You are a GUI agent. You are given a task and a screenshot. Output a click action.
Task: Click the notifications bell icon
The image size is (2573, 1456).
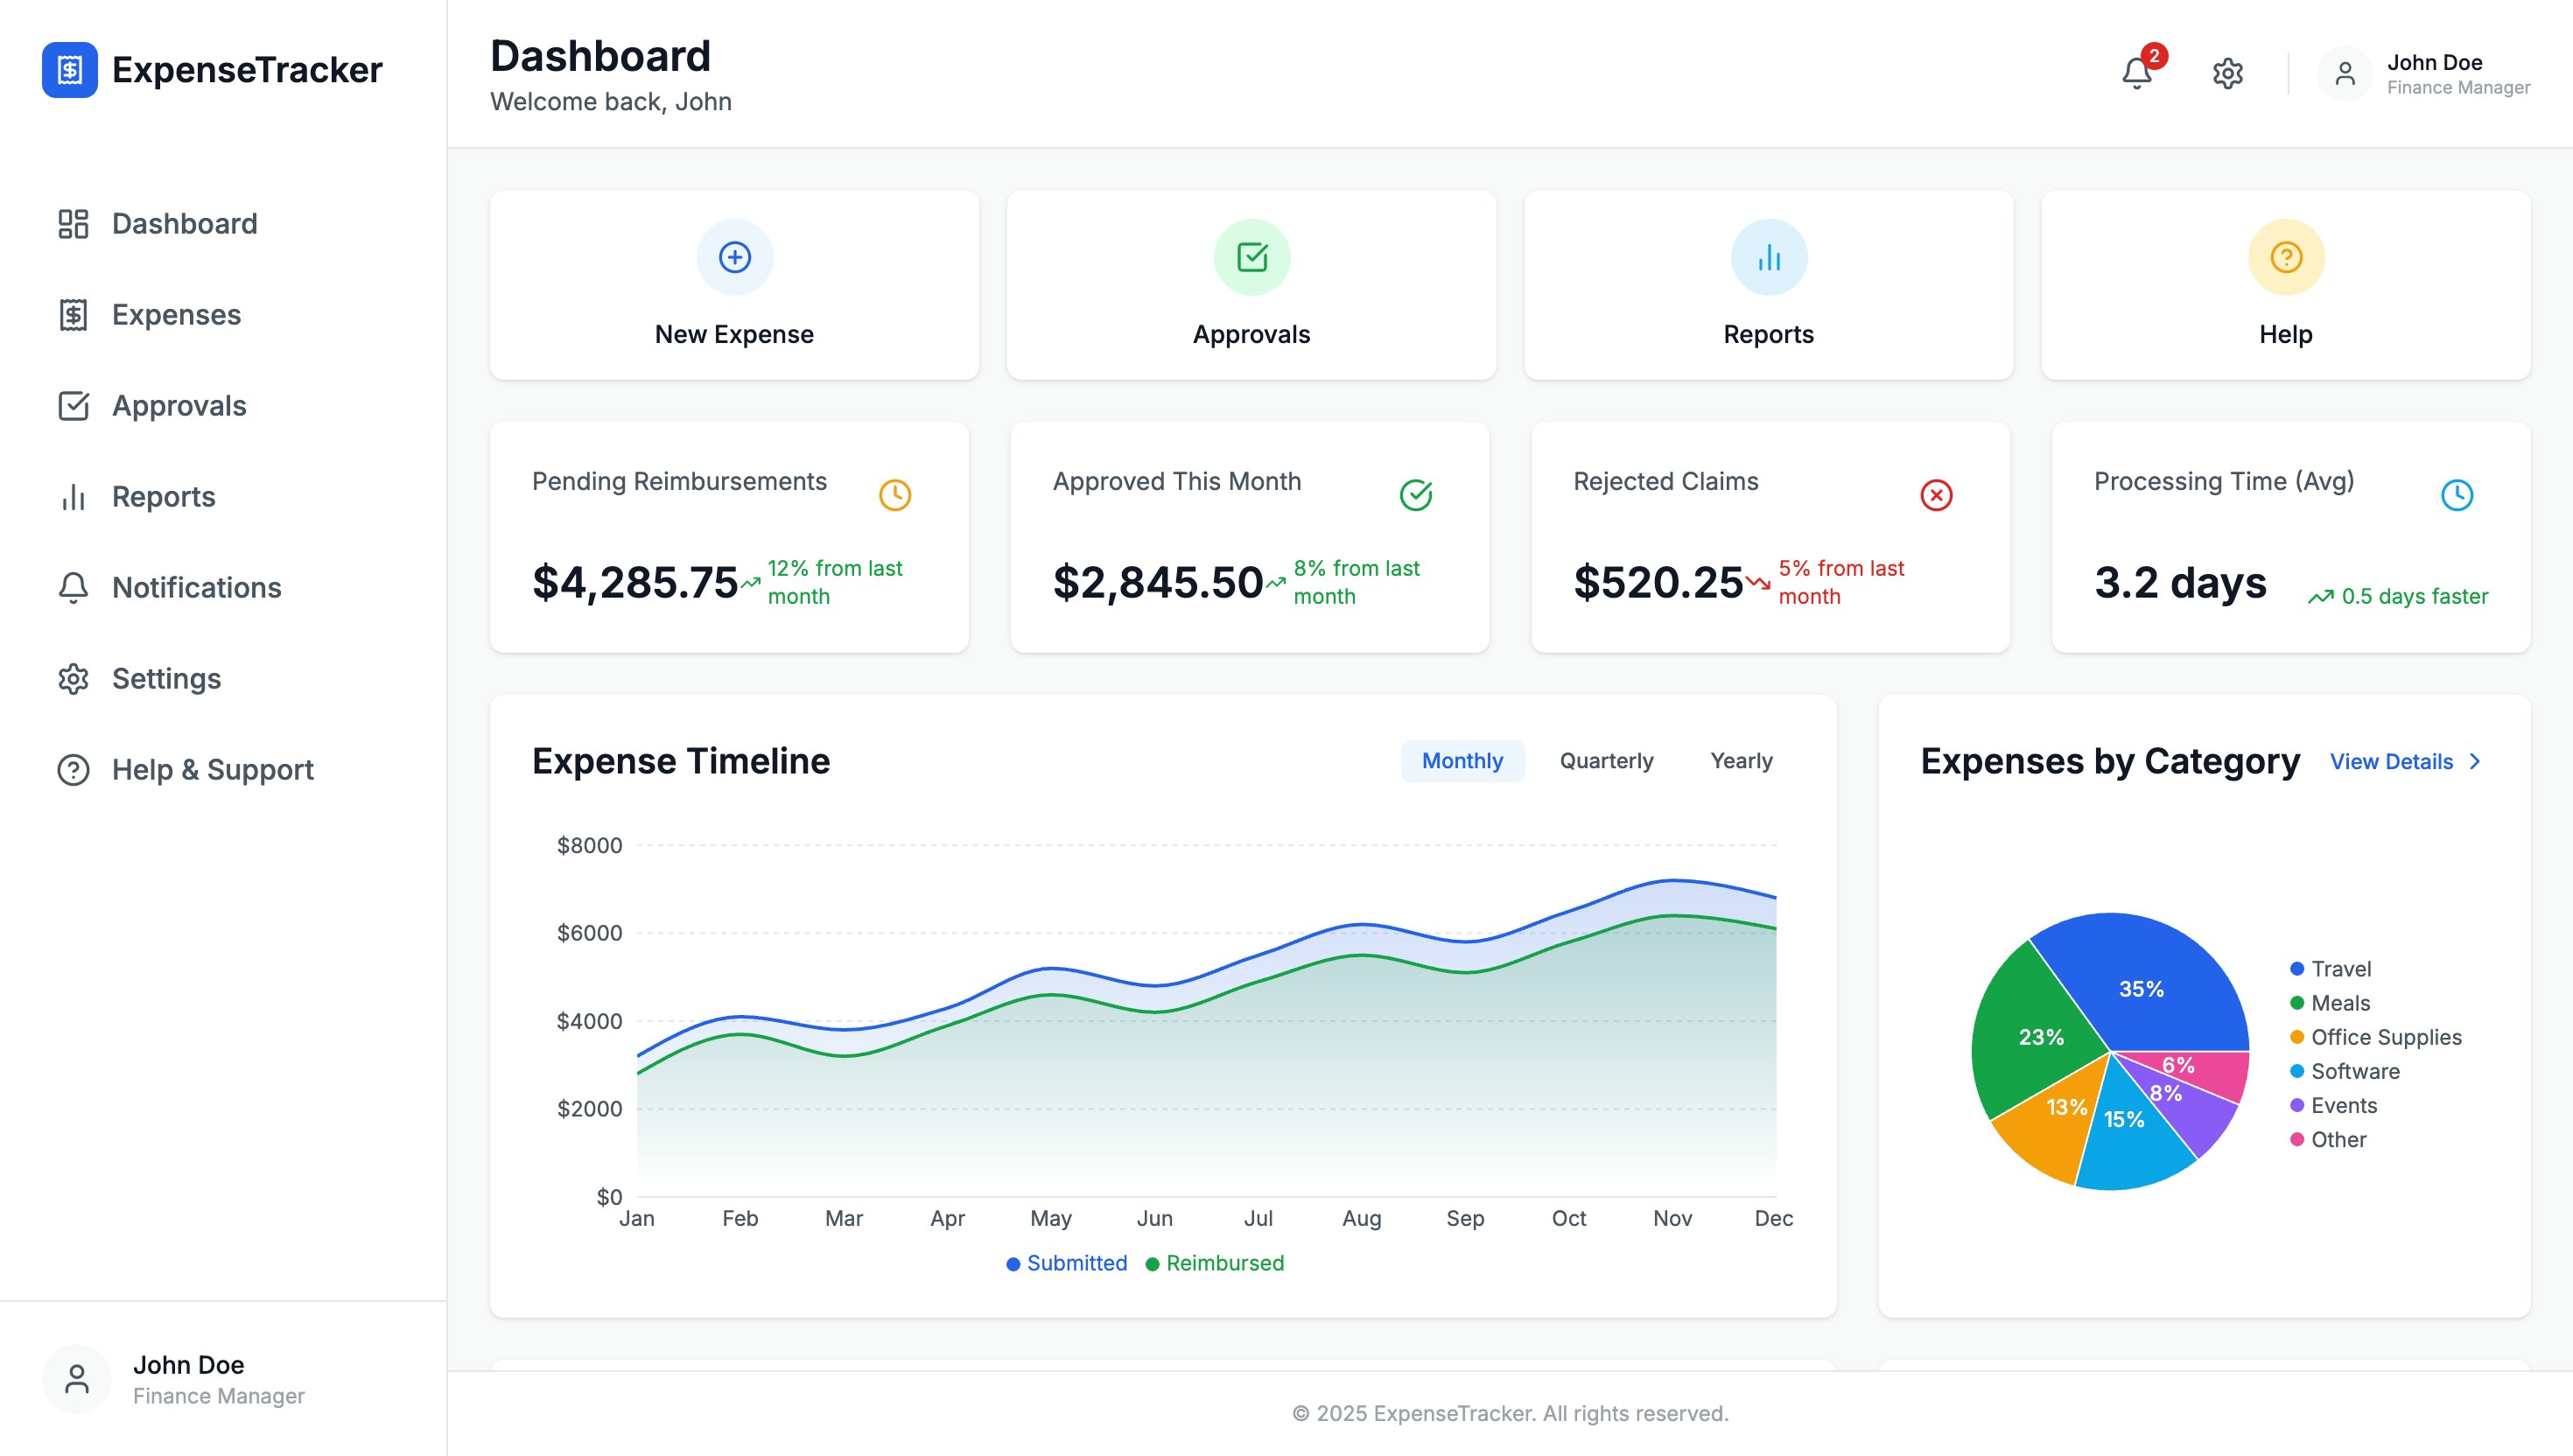2135,73
